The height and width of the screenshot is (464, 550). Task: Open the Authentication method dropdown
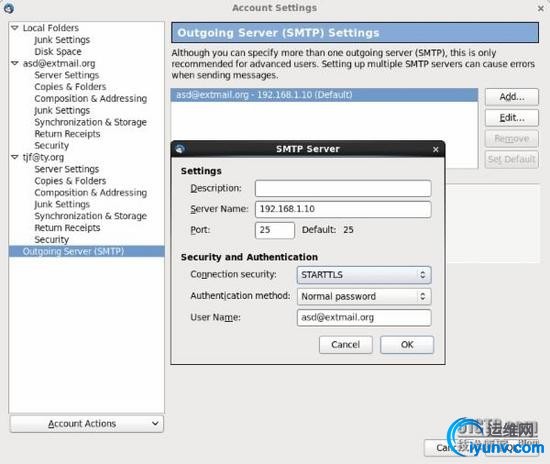pos(364,296)
